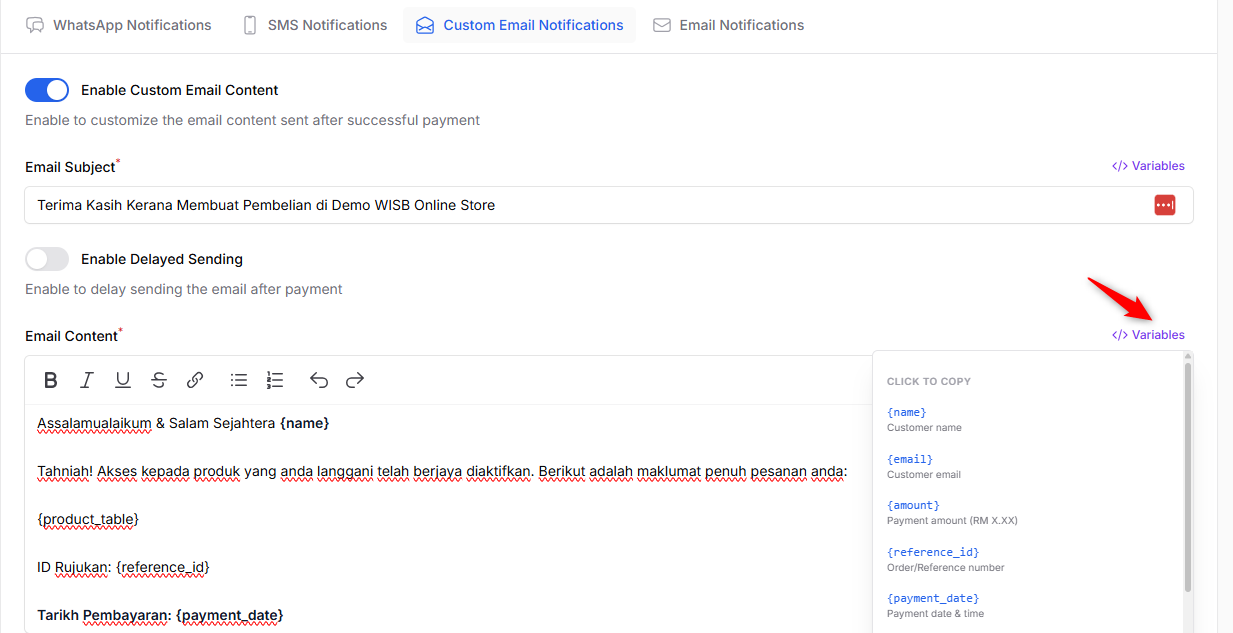This screenshot has height=633, width=1233.
Task: Undo the last edit in editor
Action: coord(319,380)
